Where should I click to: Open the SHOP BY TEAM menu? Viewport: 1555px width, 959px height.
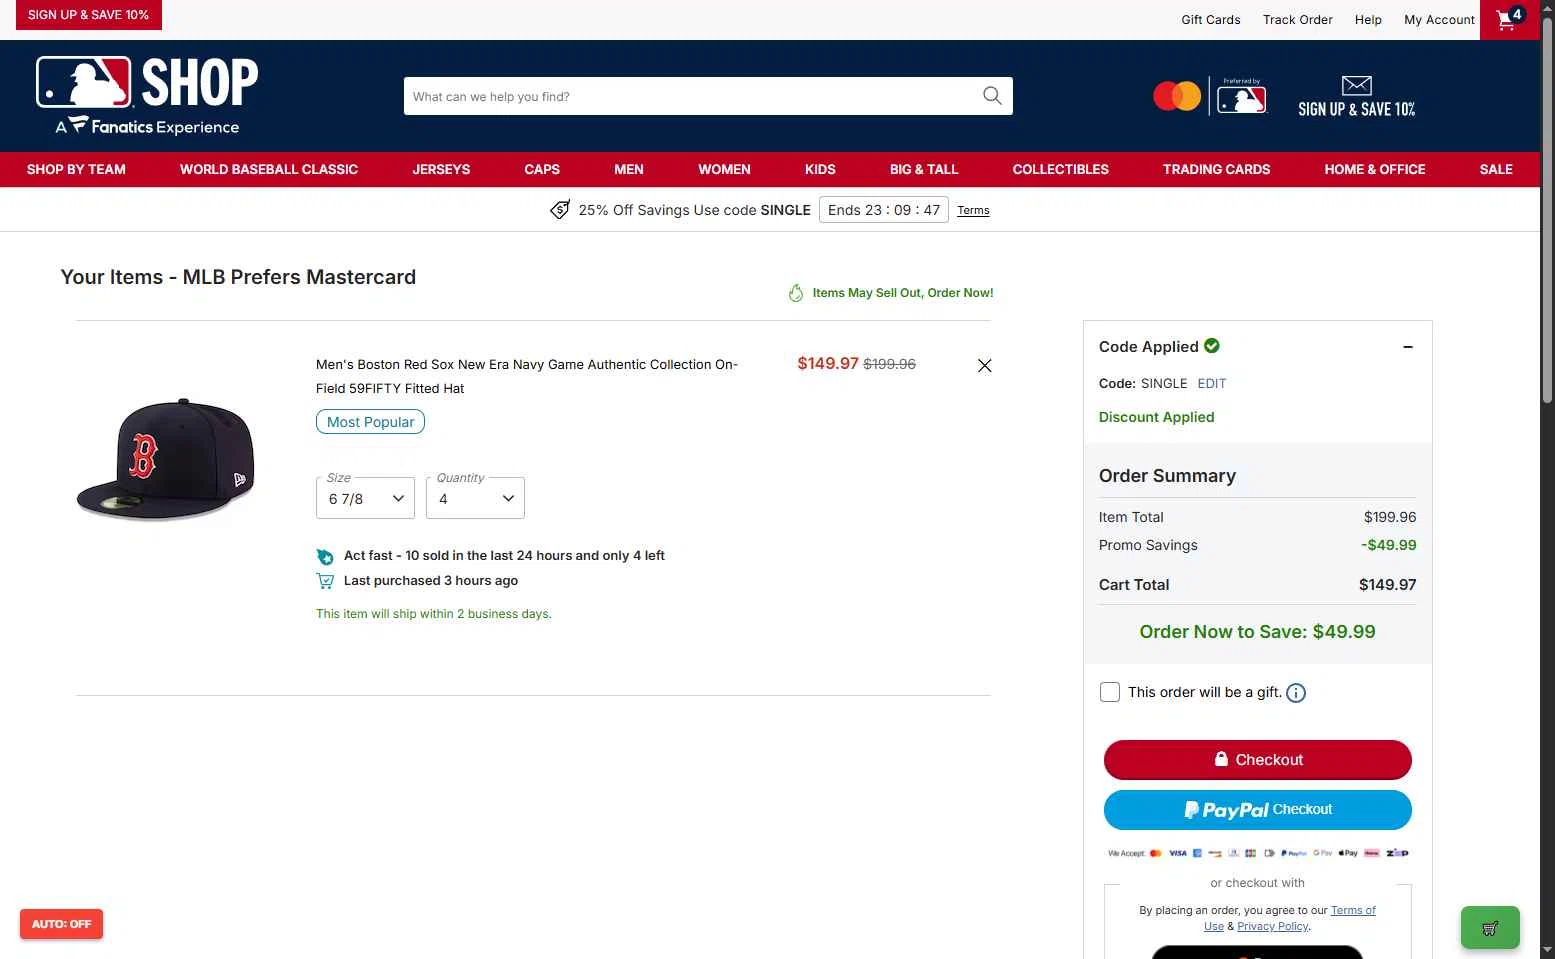click(x=76, y=170)
